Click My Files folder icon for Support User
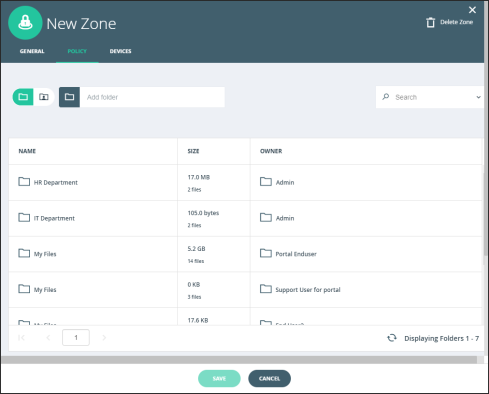The image size is (489, 394). pyautogui.click(x=24, y=289)
